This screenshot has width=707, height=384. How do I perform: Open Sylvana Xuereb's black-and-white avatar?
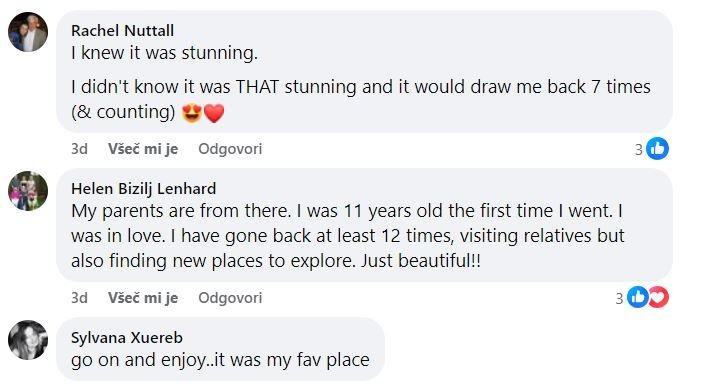28,340
